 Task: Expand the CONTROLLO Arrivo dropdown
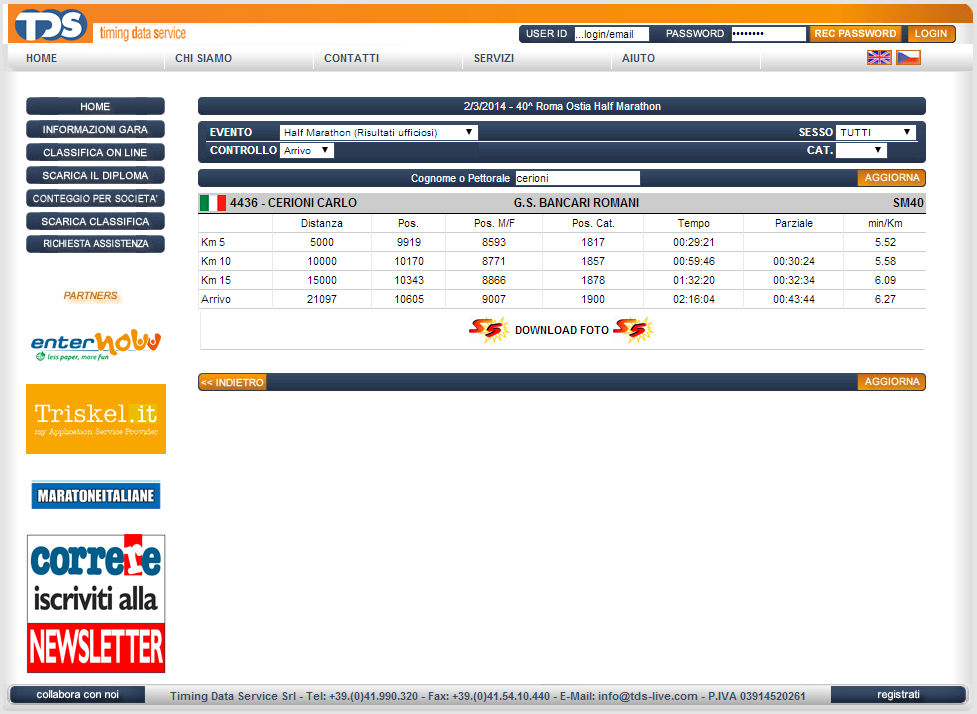(x=306, y=151)
